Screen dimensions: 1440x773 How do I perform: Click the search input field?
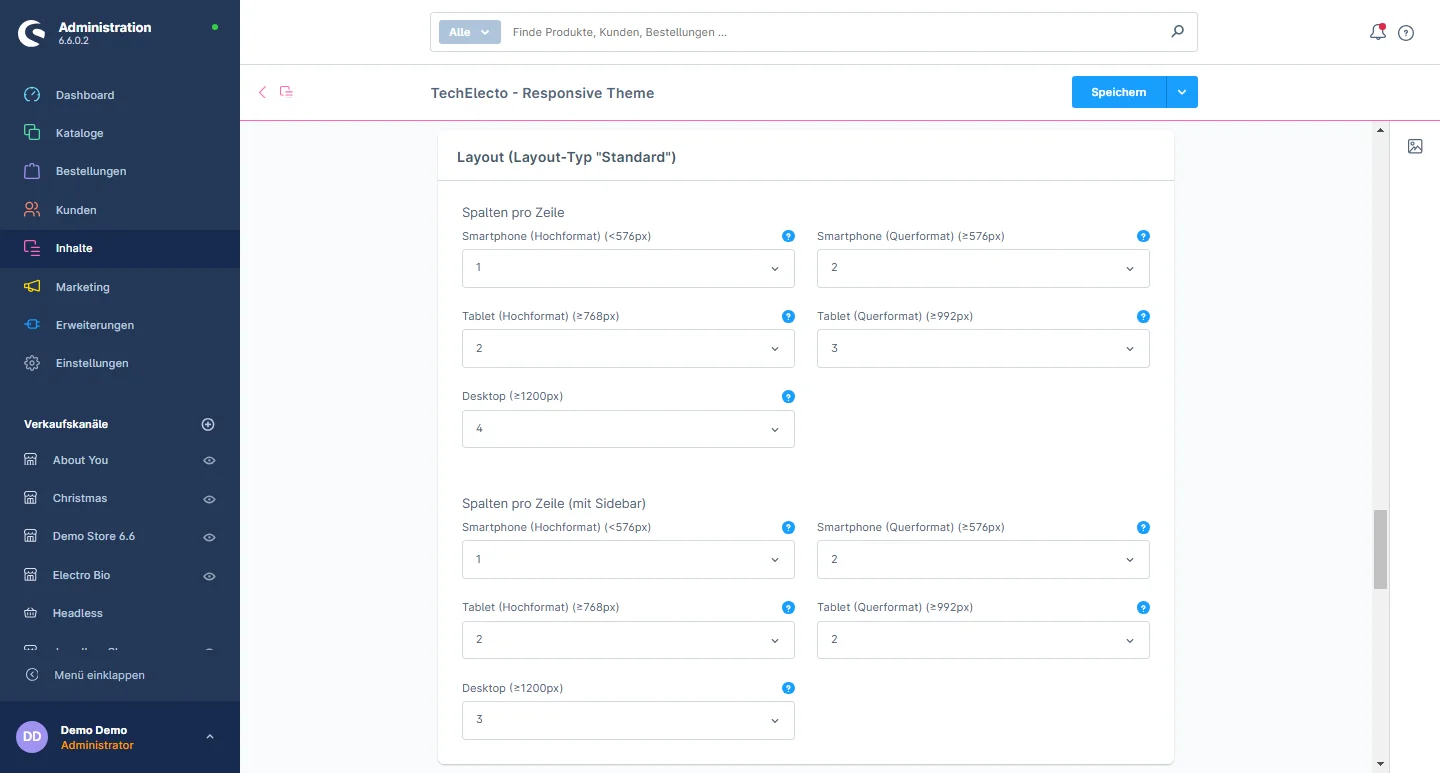pyautogui.click(x=830, y=32)
